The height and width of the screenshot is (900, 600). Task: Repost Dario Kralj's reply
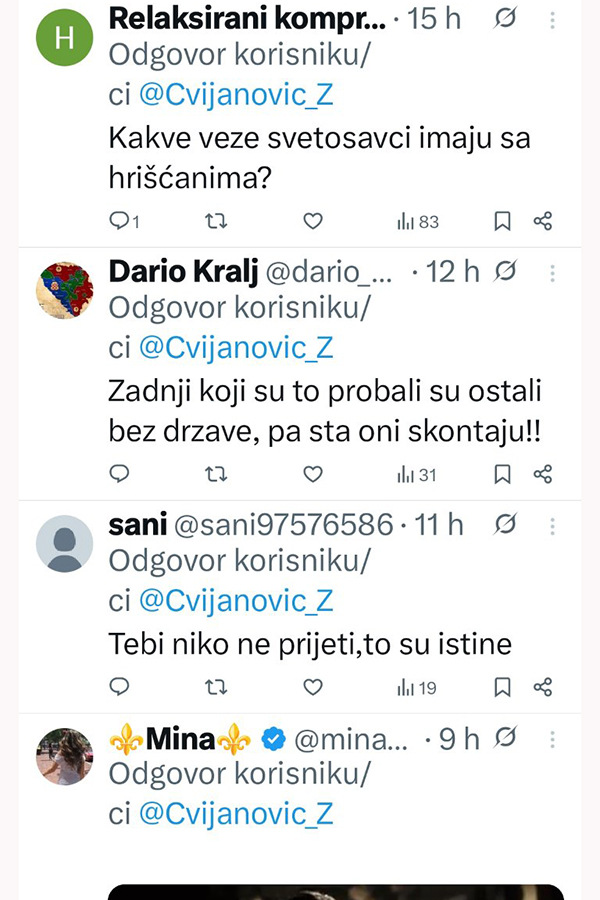point(215,474)
